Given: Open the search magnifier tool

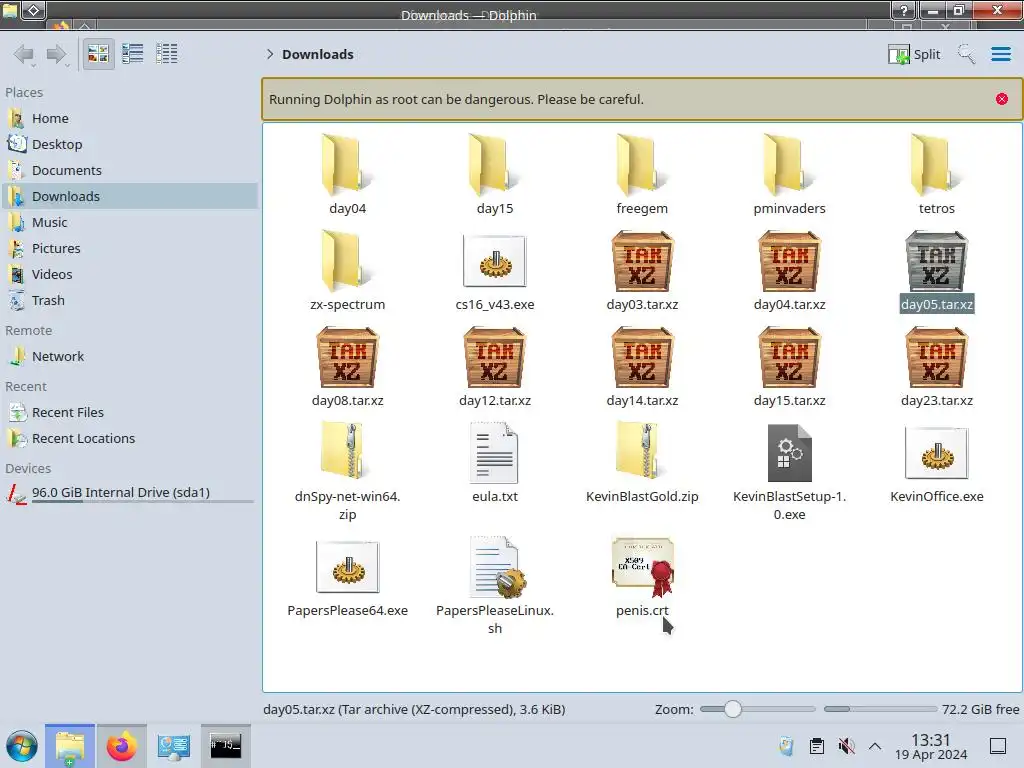Looking at the screenshot, I should pos(966,54).
